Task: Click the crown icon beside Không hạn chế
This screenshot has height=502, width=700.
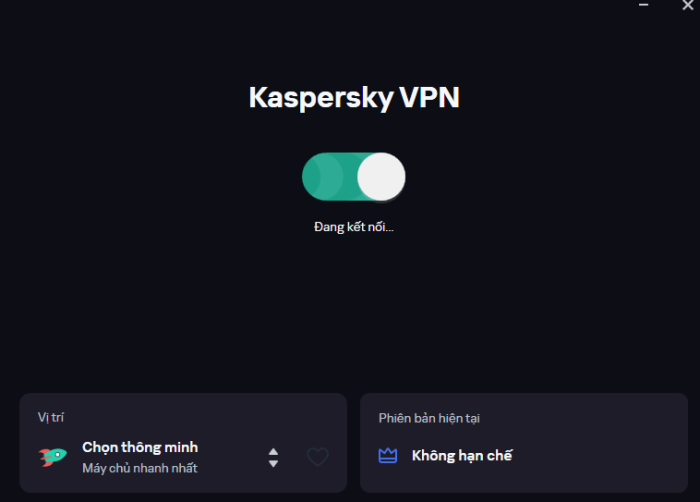Action: (388, 456)
